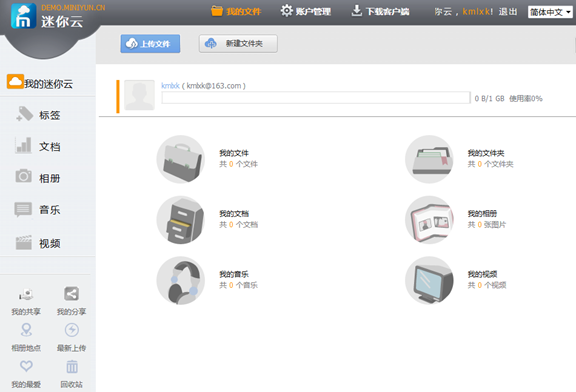Click 退出 to log out
Viewport: 576px width, 392px height.
click(508, 12)
